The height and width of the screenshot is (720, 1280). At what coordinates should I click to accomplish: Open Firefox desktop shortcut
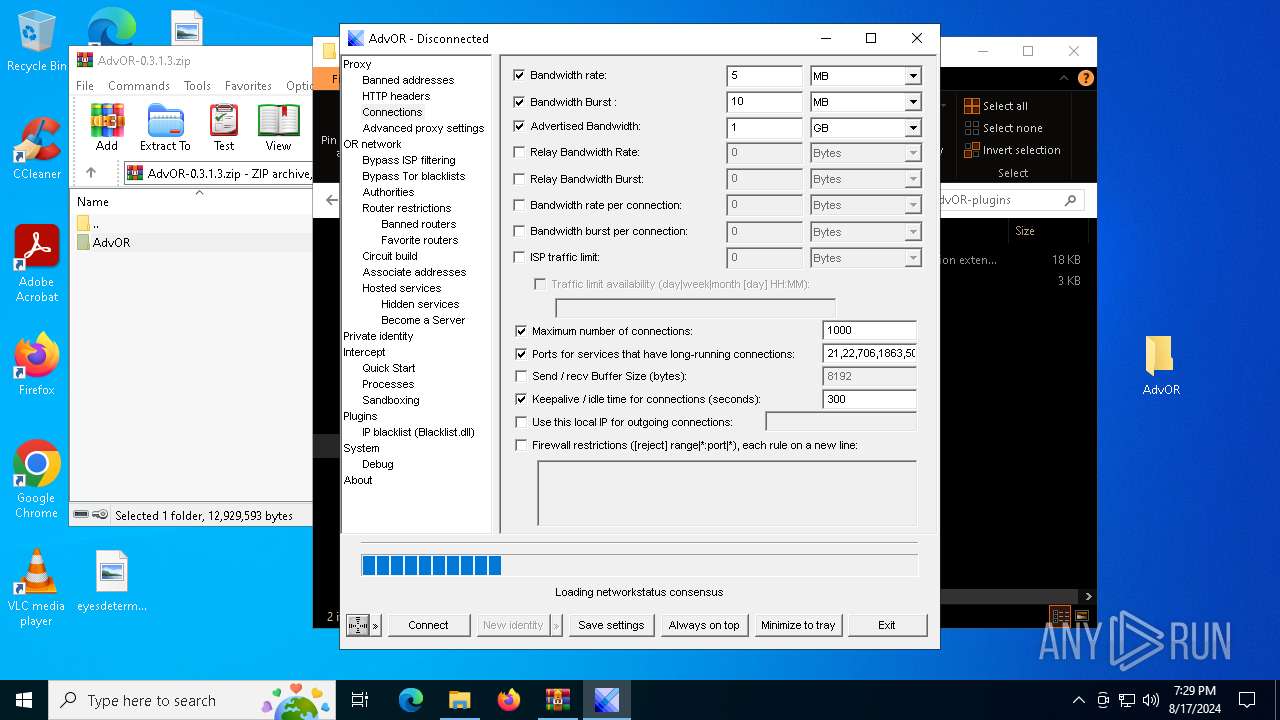coord(37,365)
